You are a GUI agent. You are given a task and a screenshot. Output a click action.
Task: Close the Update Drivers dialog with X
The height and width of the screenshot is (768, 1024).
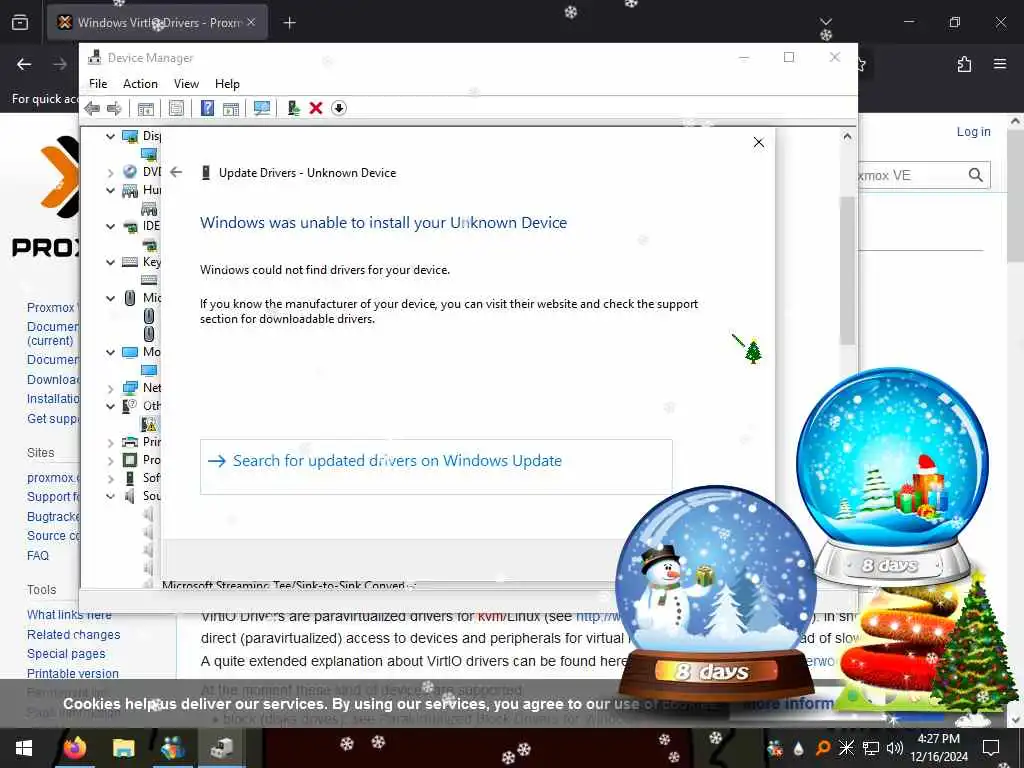click(x=758, y=142)
